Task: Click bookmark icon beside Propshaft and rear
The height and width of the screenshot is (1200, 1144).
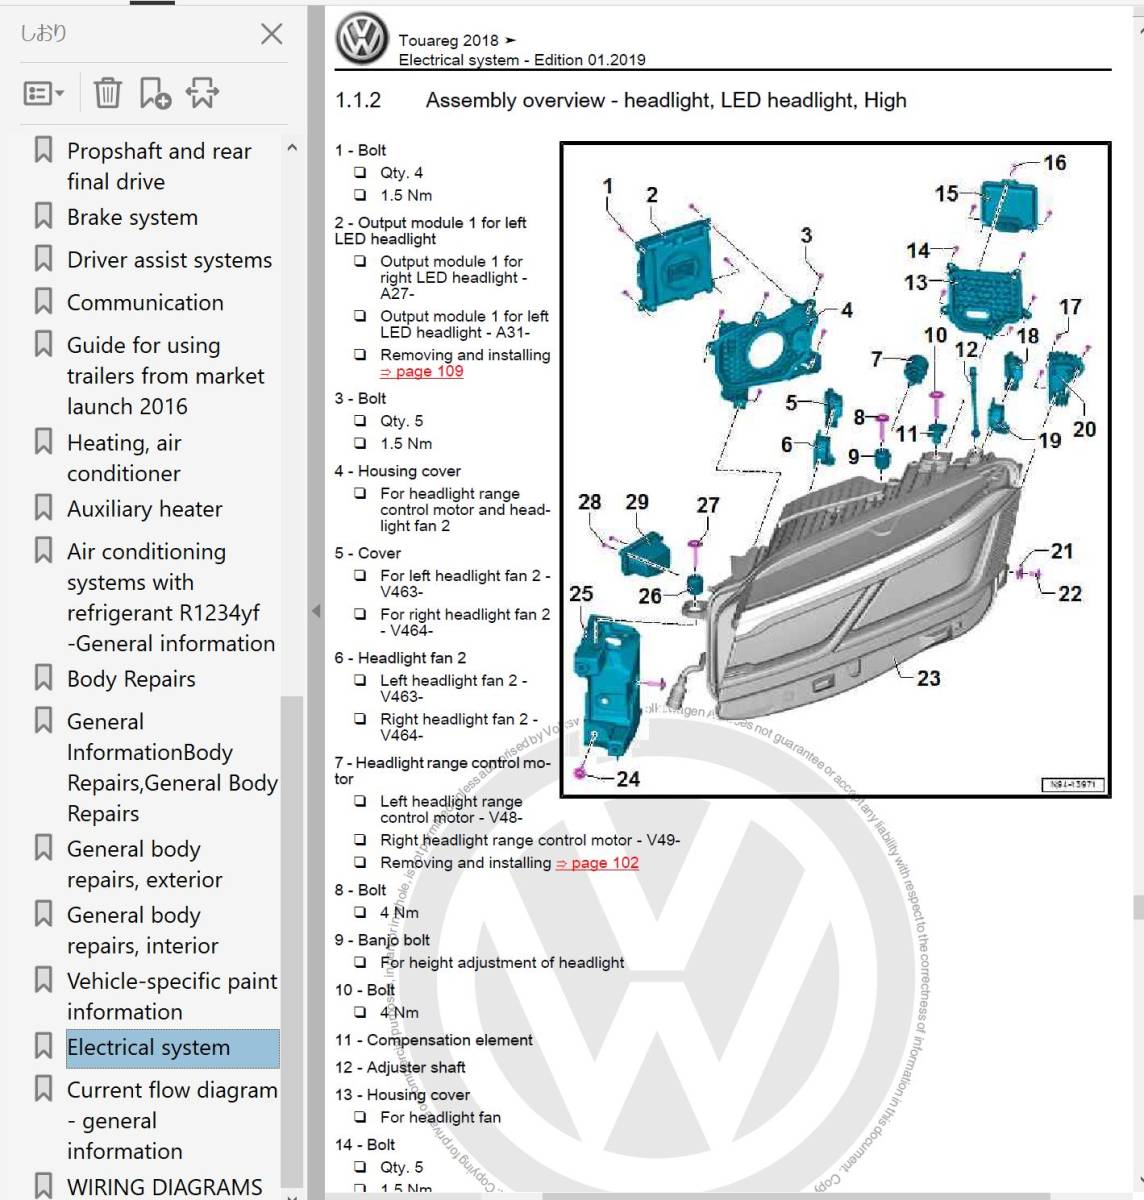Action: [43, 150]
